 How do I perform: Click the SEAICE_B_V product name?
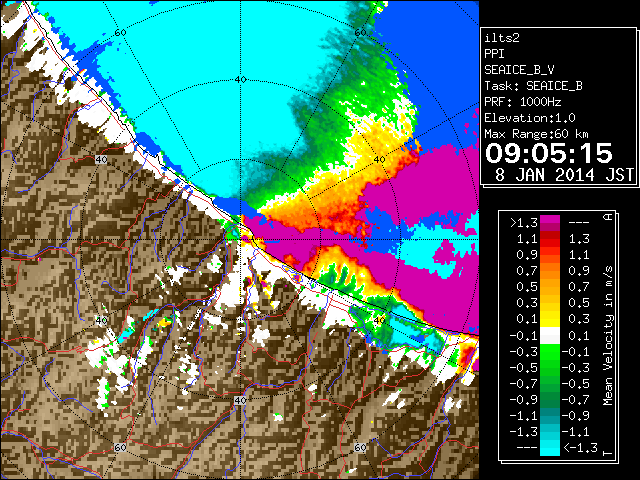pos(519,70)
